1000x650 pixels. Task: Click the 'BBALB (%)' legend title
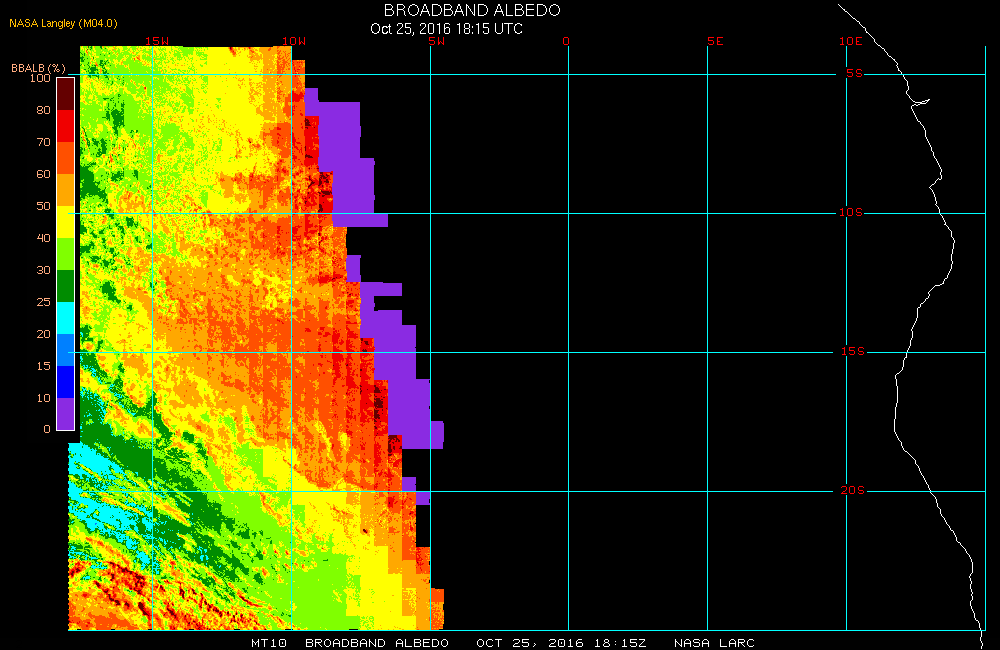click(x=38, y=68)
